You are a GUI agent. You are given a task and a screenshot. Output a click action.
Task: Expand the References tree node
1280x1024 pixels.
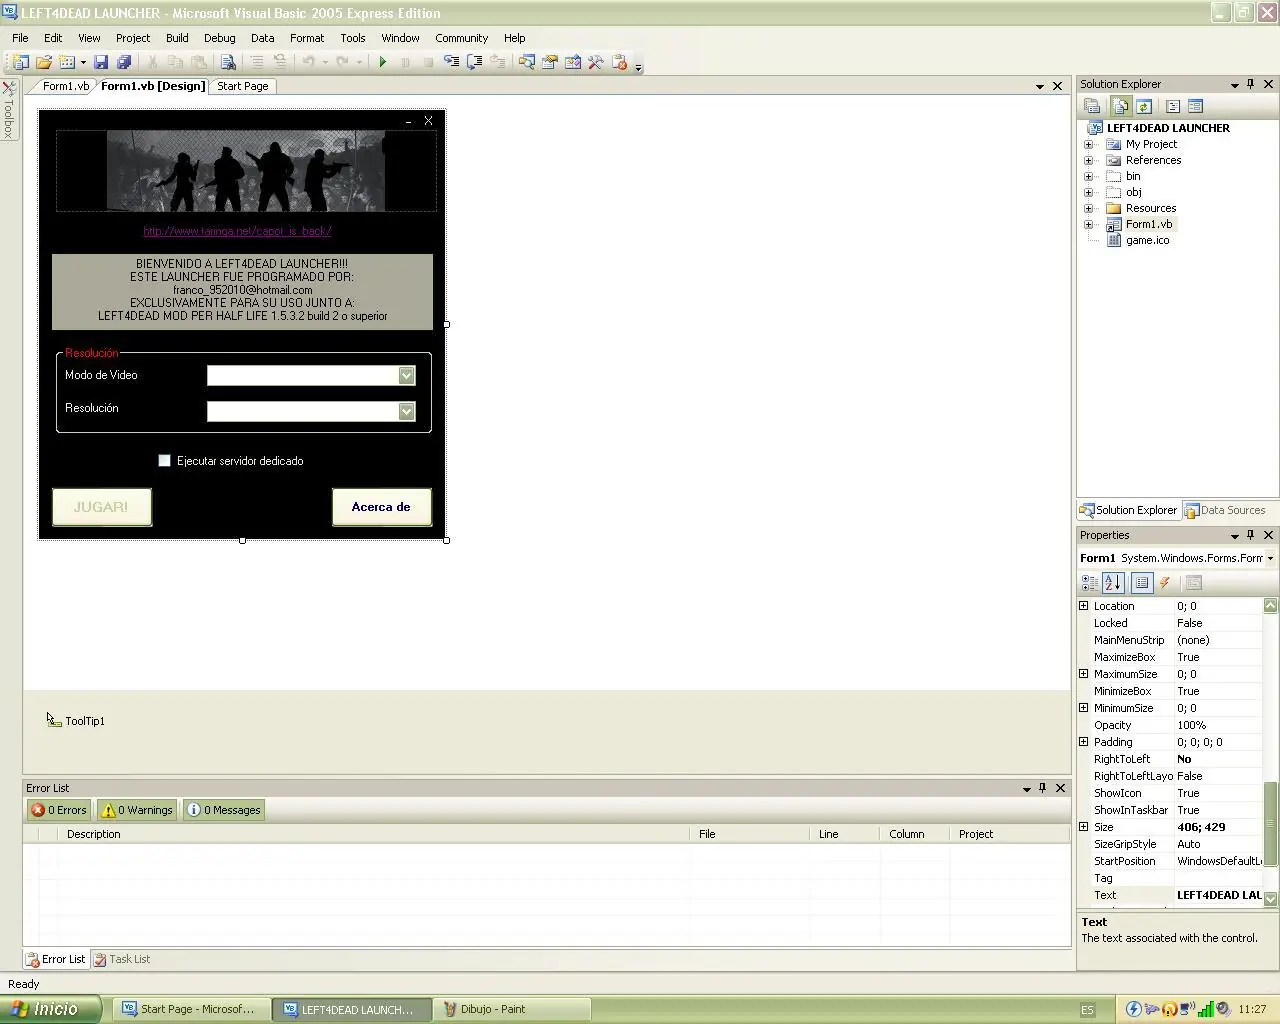tap(1089, 160)
